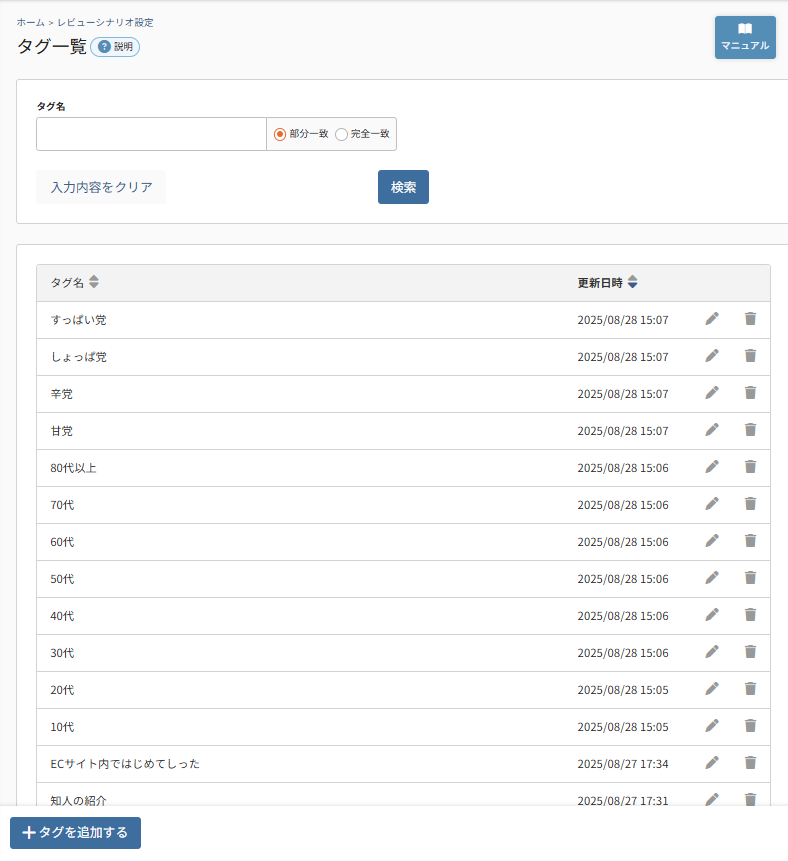Go to ホーム breadcrumb link
Viewport: 788px width, 861px height.
(30, 22)
